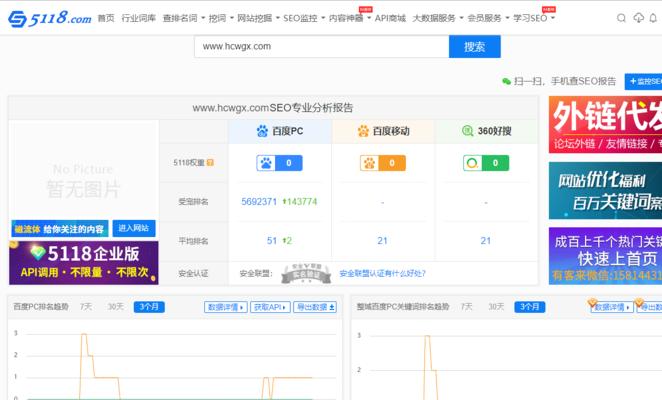Screen dimensions: 662x400
Task: Expand the 学习SEO dropdown menu
Action: coord(534,18)
